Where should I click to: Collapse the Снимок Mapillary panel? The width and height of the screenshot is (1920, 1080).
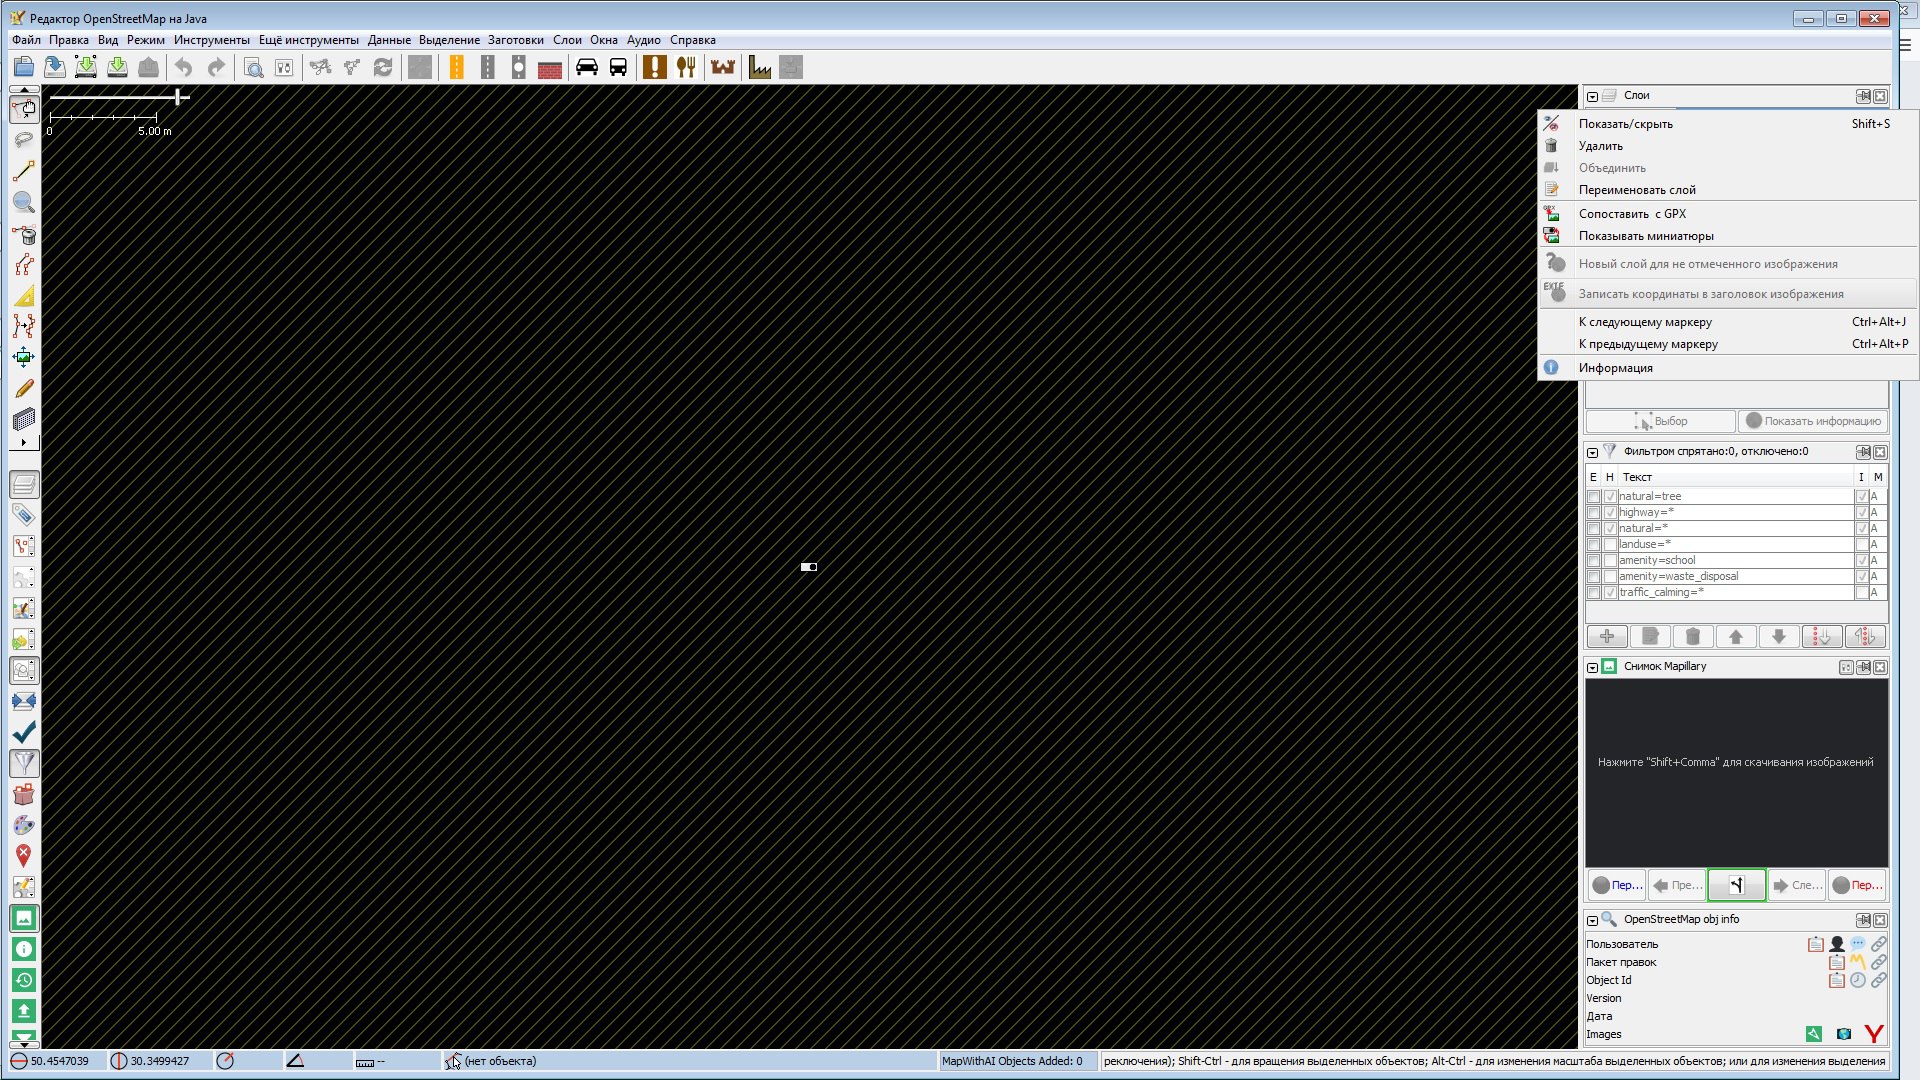1592,667
